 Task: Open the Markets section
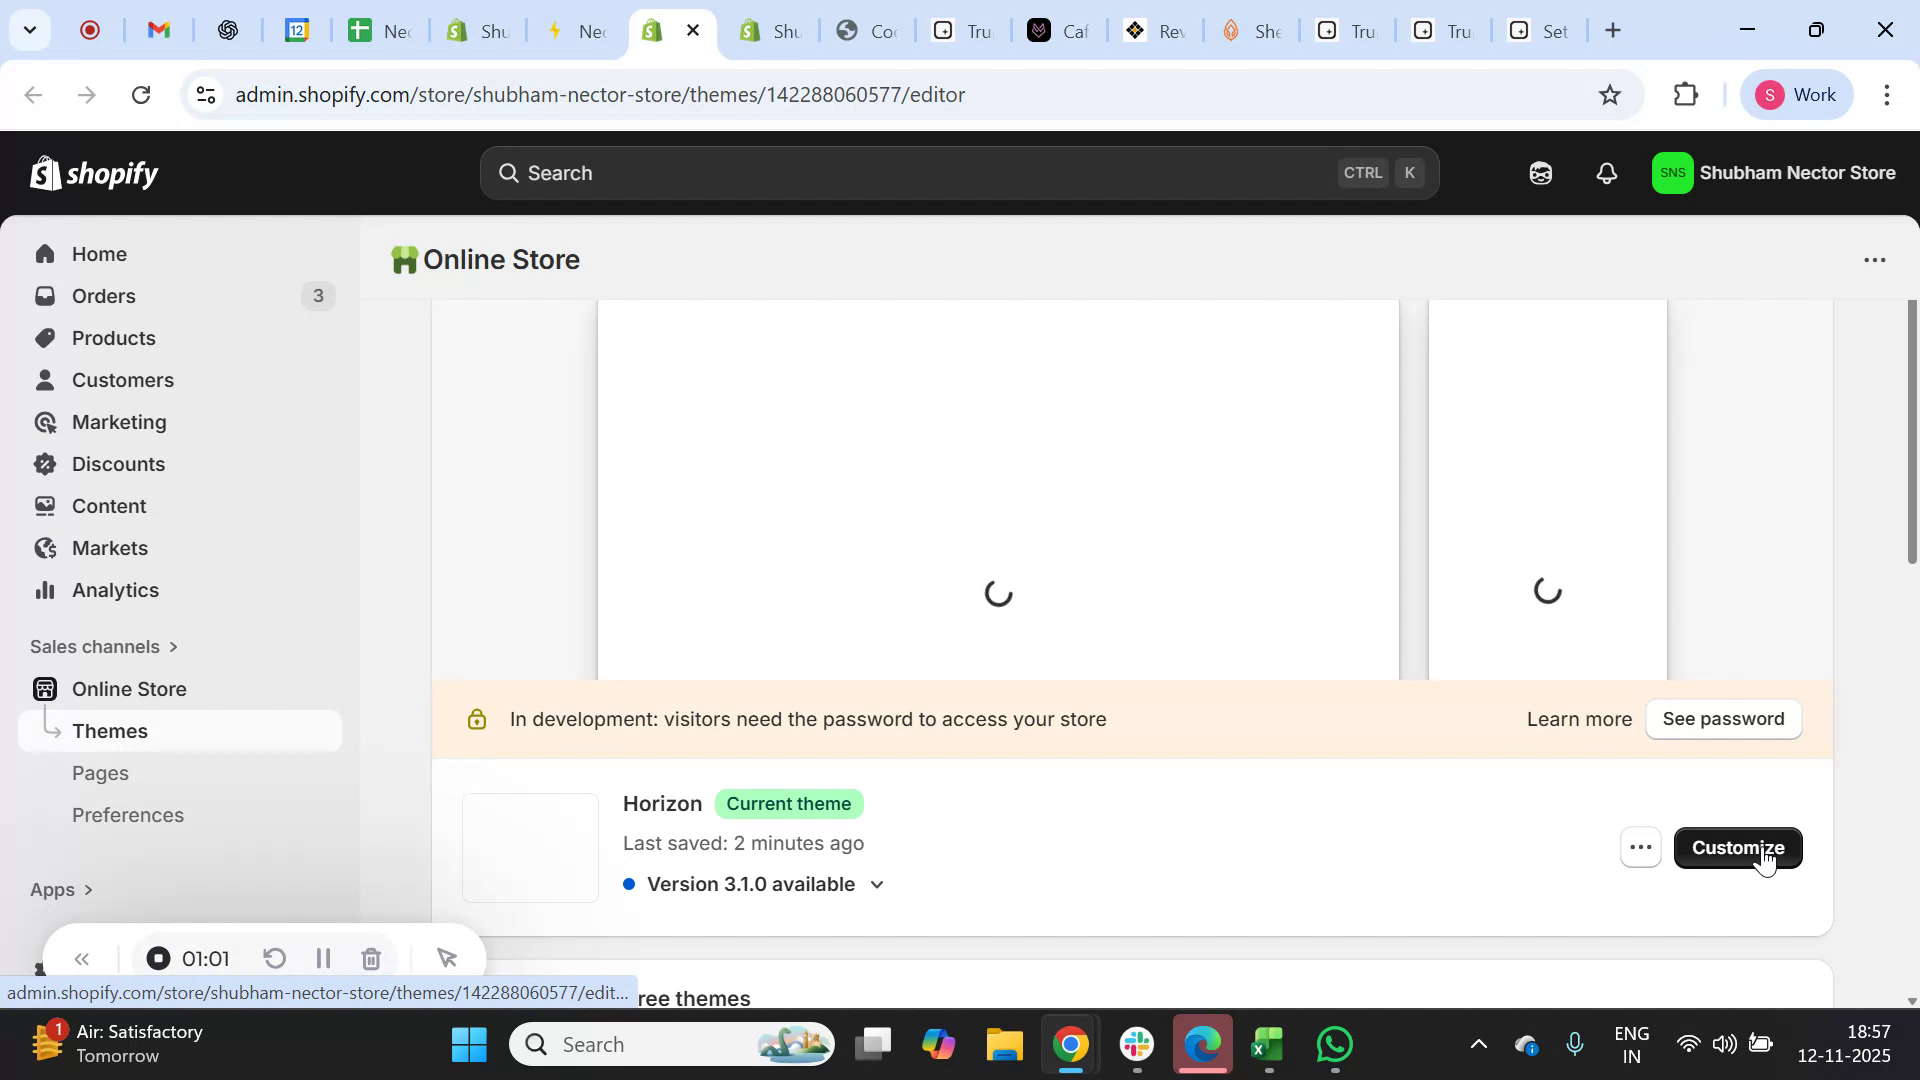pos(110,548)
